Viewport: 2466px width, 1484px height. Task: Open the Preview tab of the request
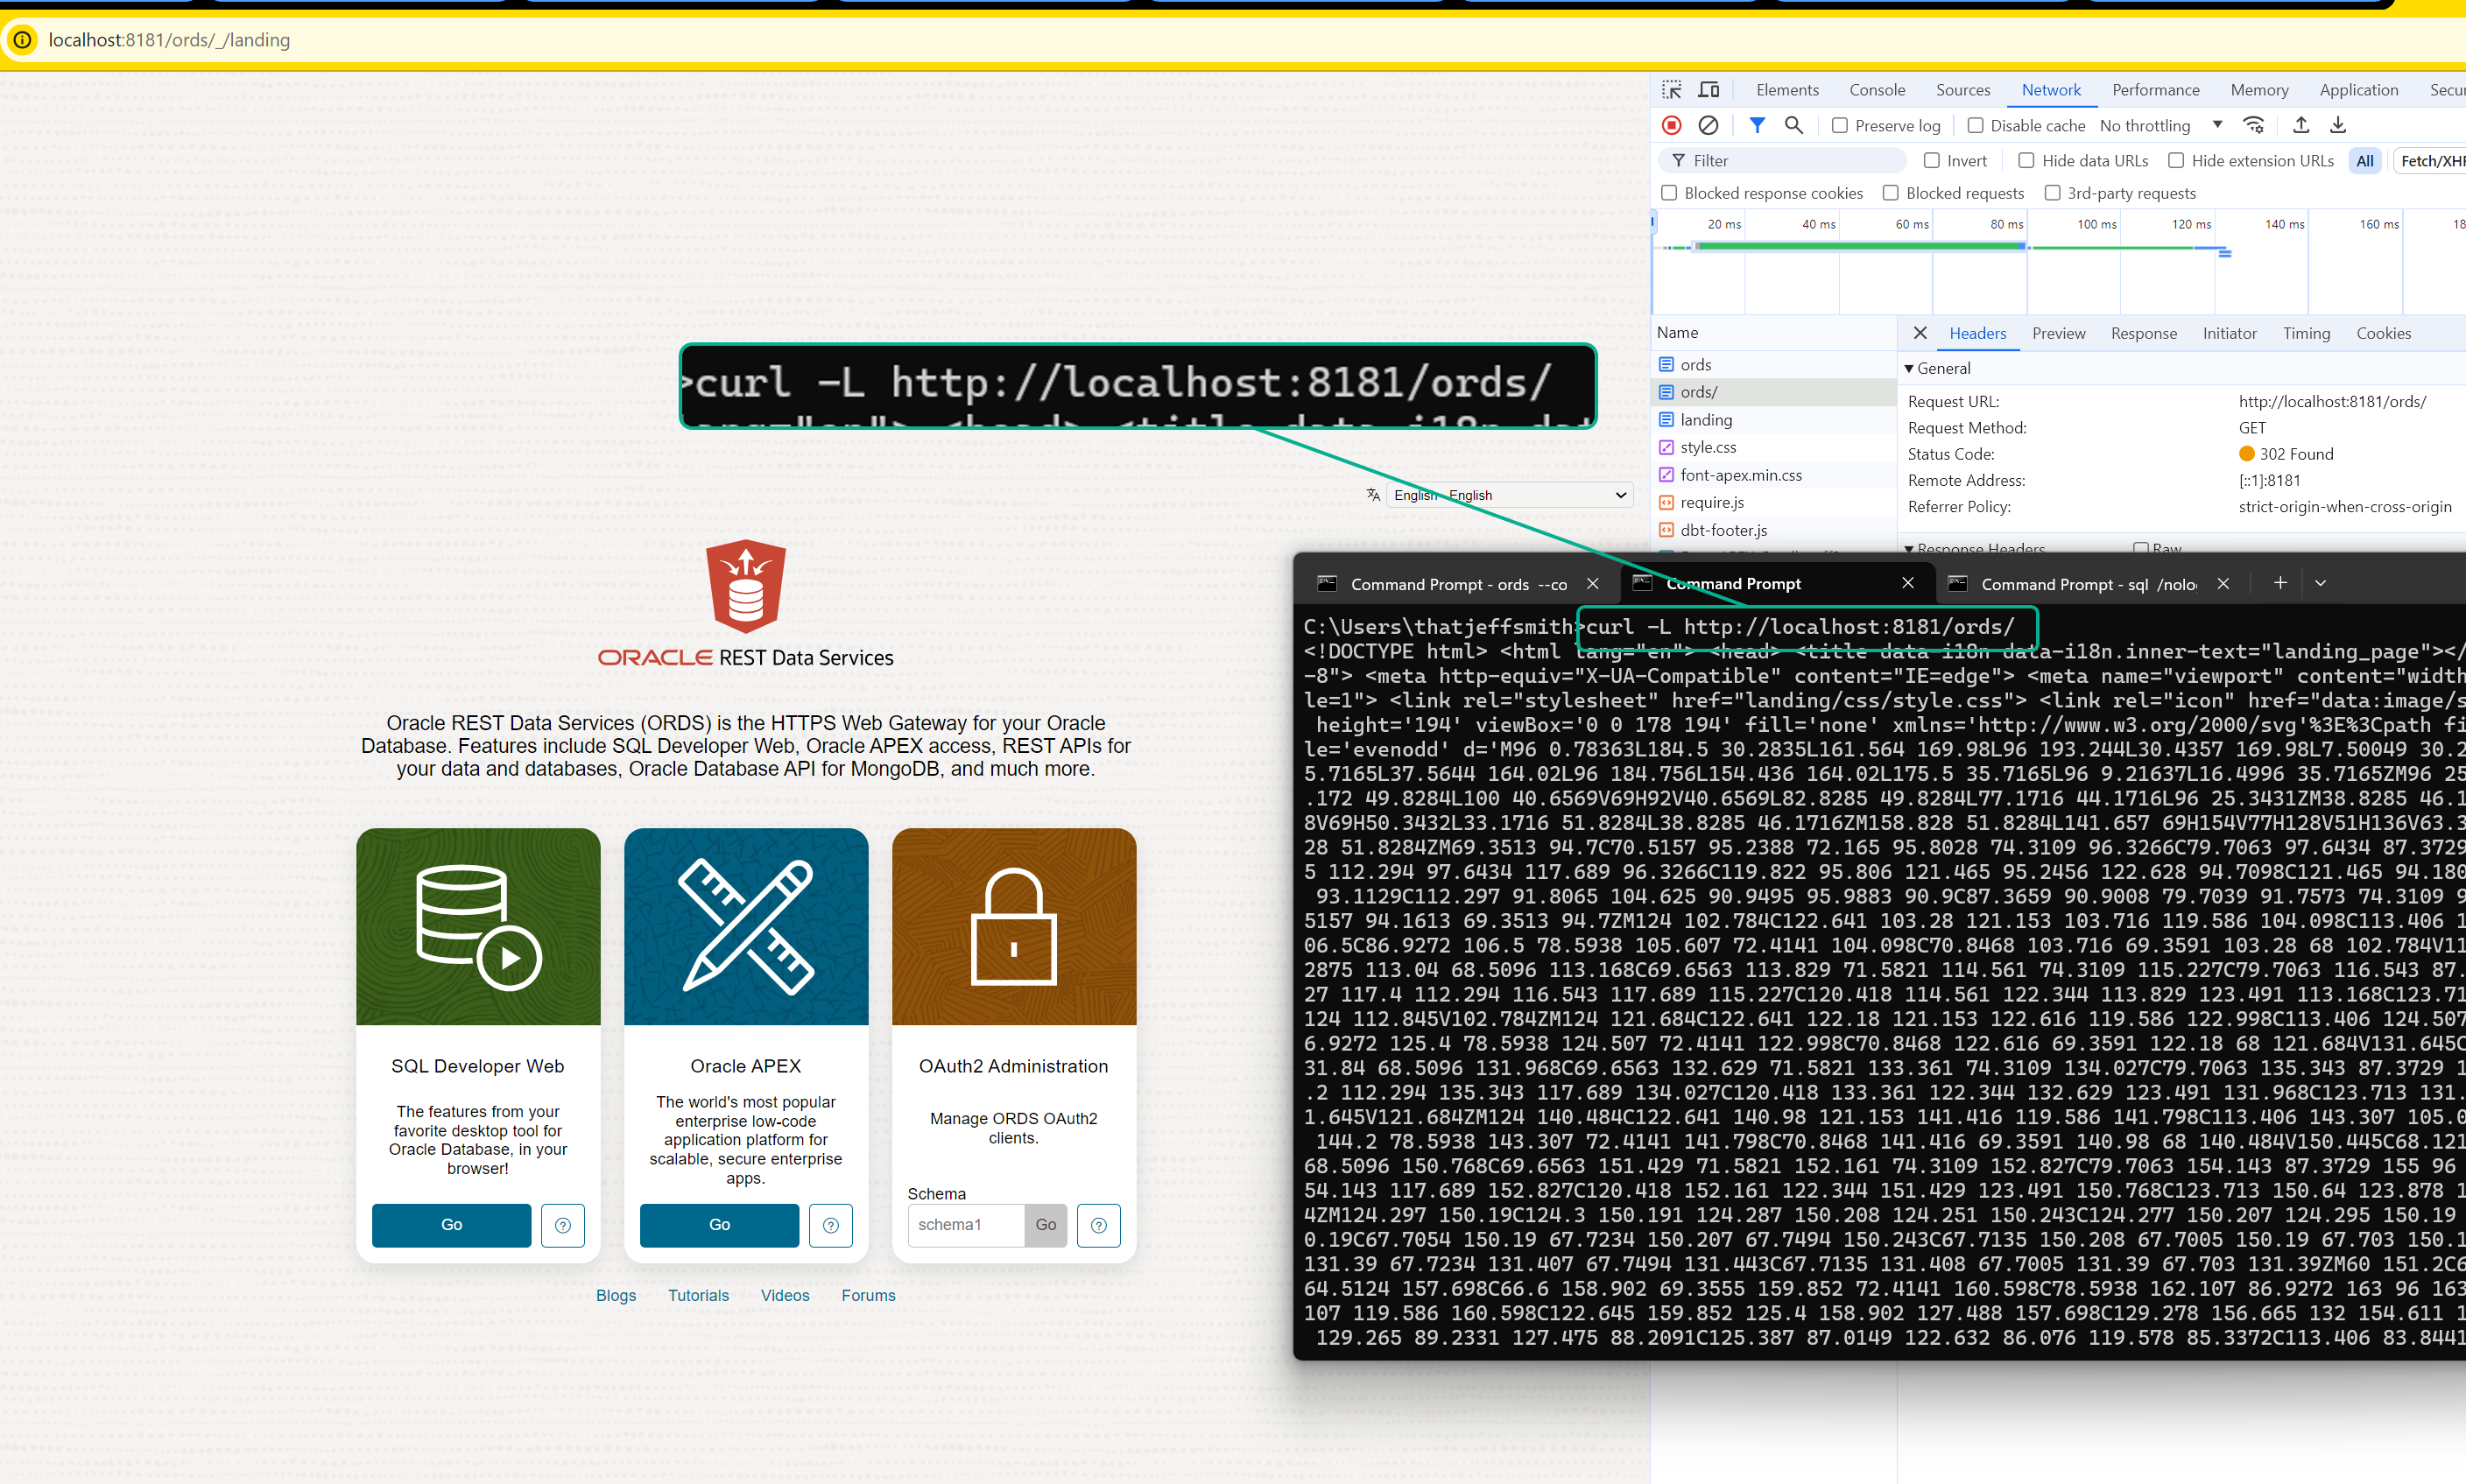click(2058, 333)
